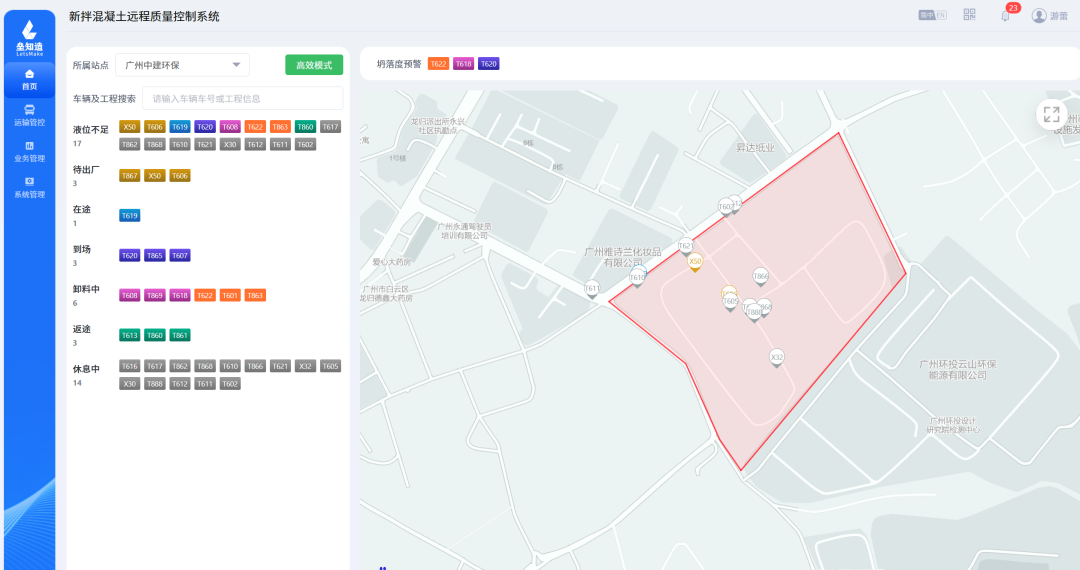Image resolution: width=1080 pixels, height=570 pixels.
Task: Select T867 tag in 待出厂 row
Action: click(129, 176)
